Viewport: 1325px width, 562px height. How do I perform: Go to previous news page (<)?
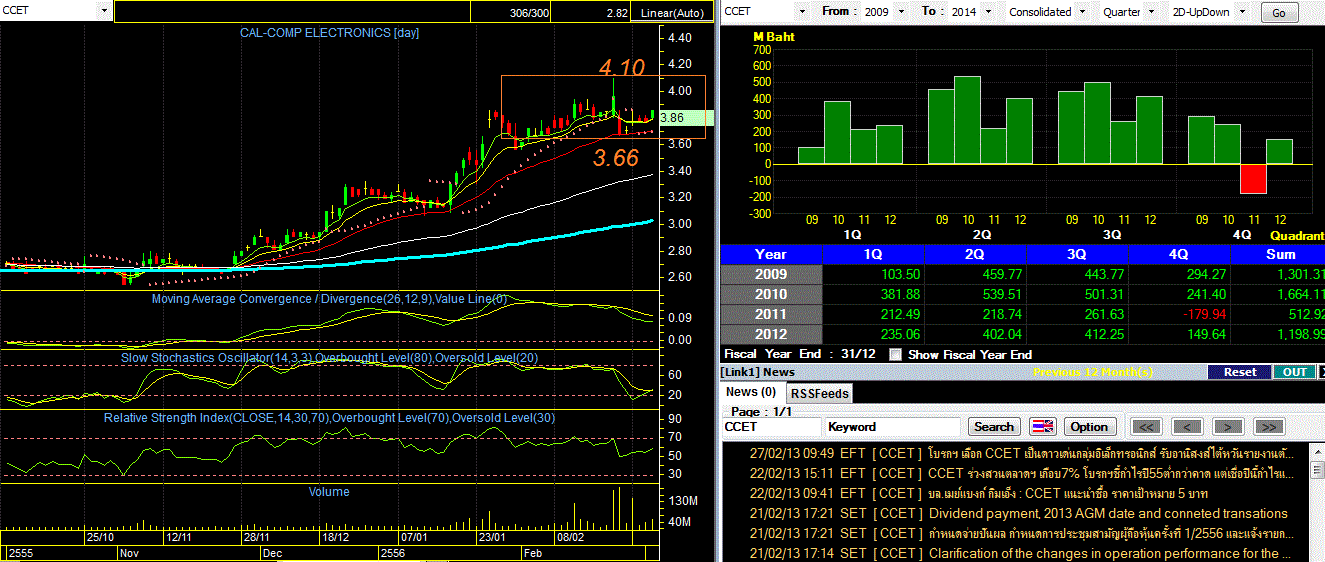coord(1187,426)
